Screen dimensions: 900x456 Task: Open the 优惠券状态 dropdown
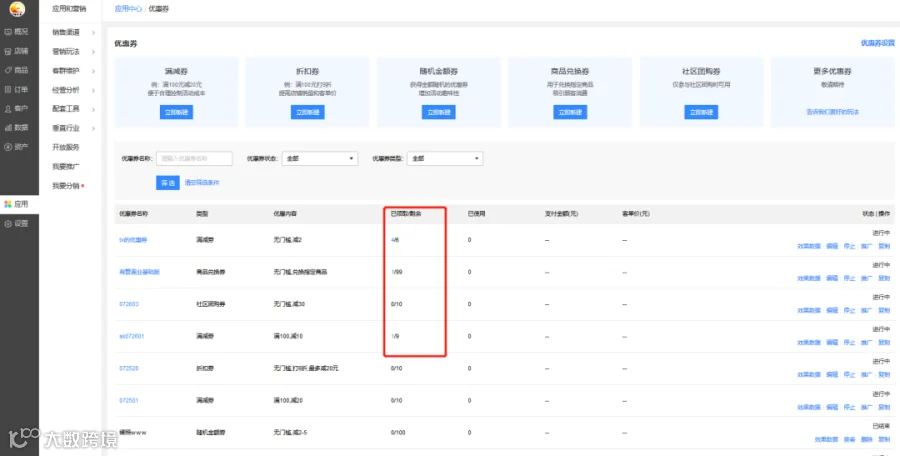[x=320, y=159]
